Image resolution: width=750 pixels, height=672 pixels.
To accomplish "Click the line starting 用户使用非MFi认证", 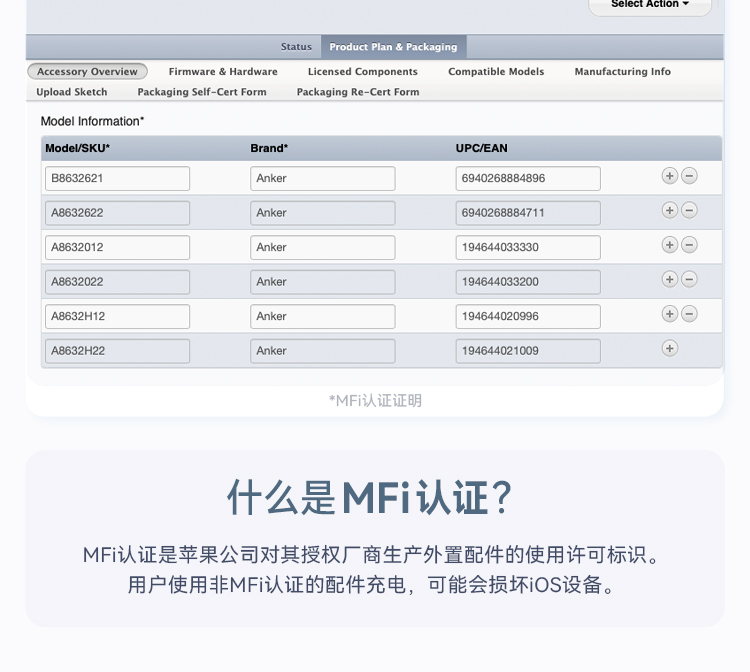I will pos(371,584).
